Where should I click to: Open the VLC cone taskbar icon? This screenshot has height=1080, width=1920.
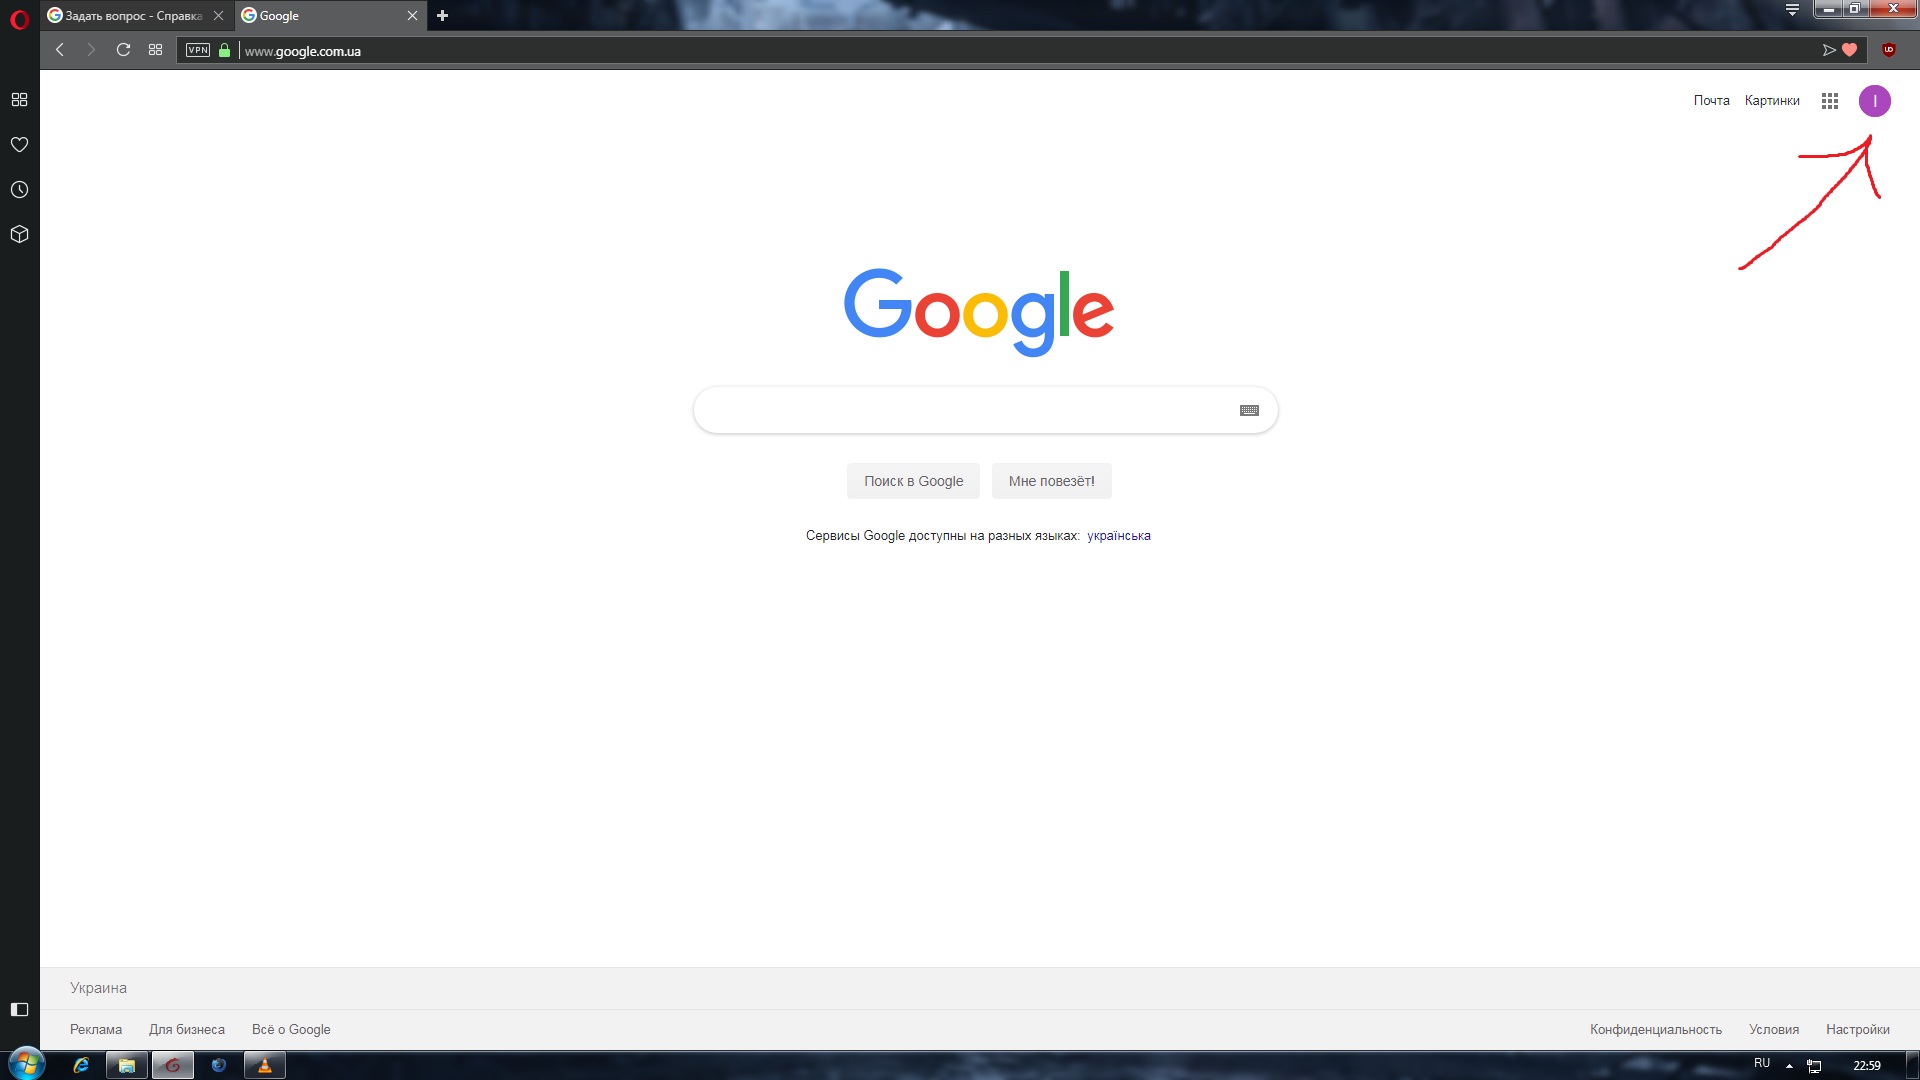[264, 1066]
